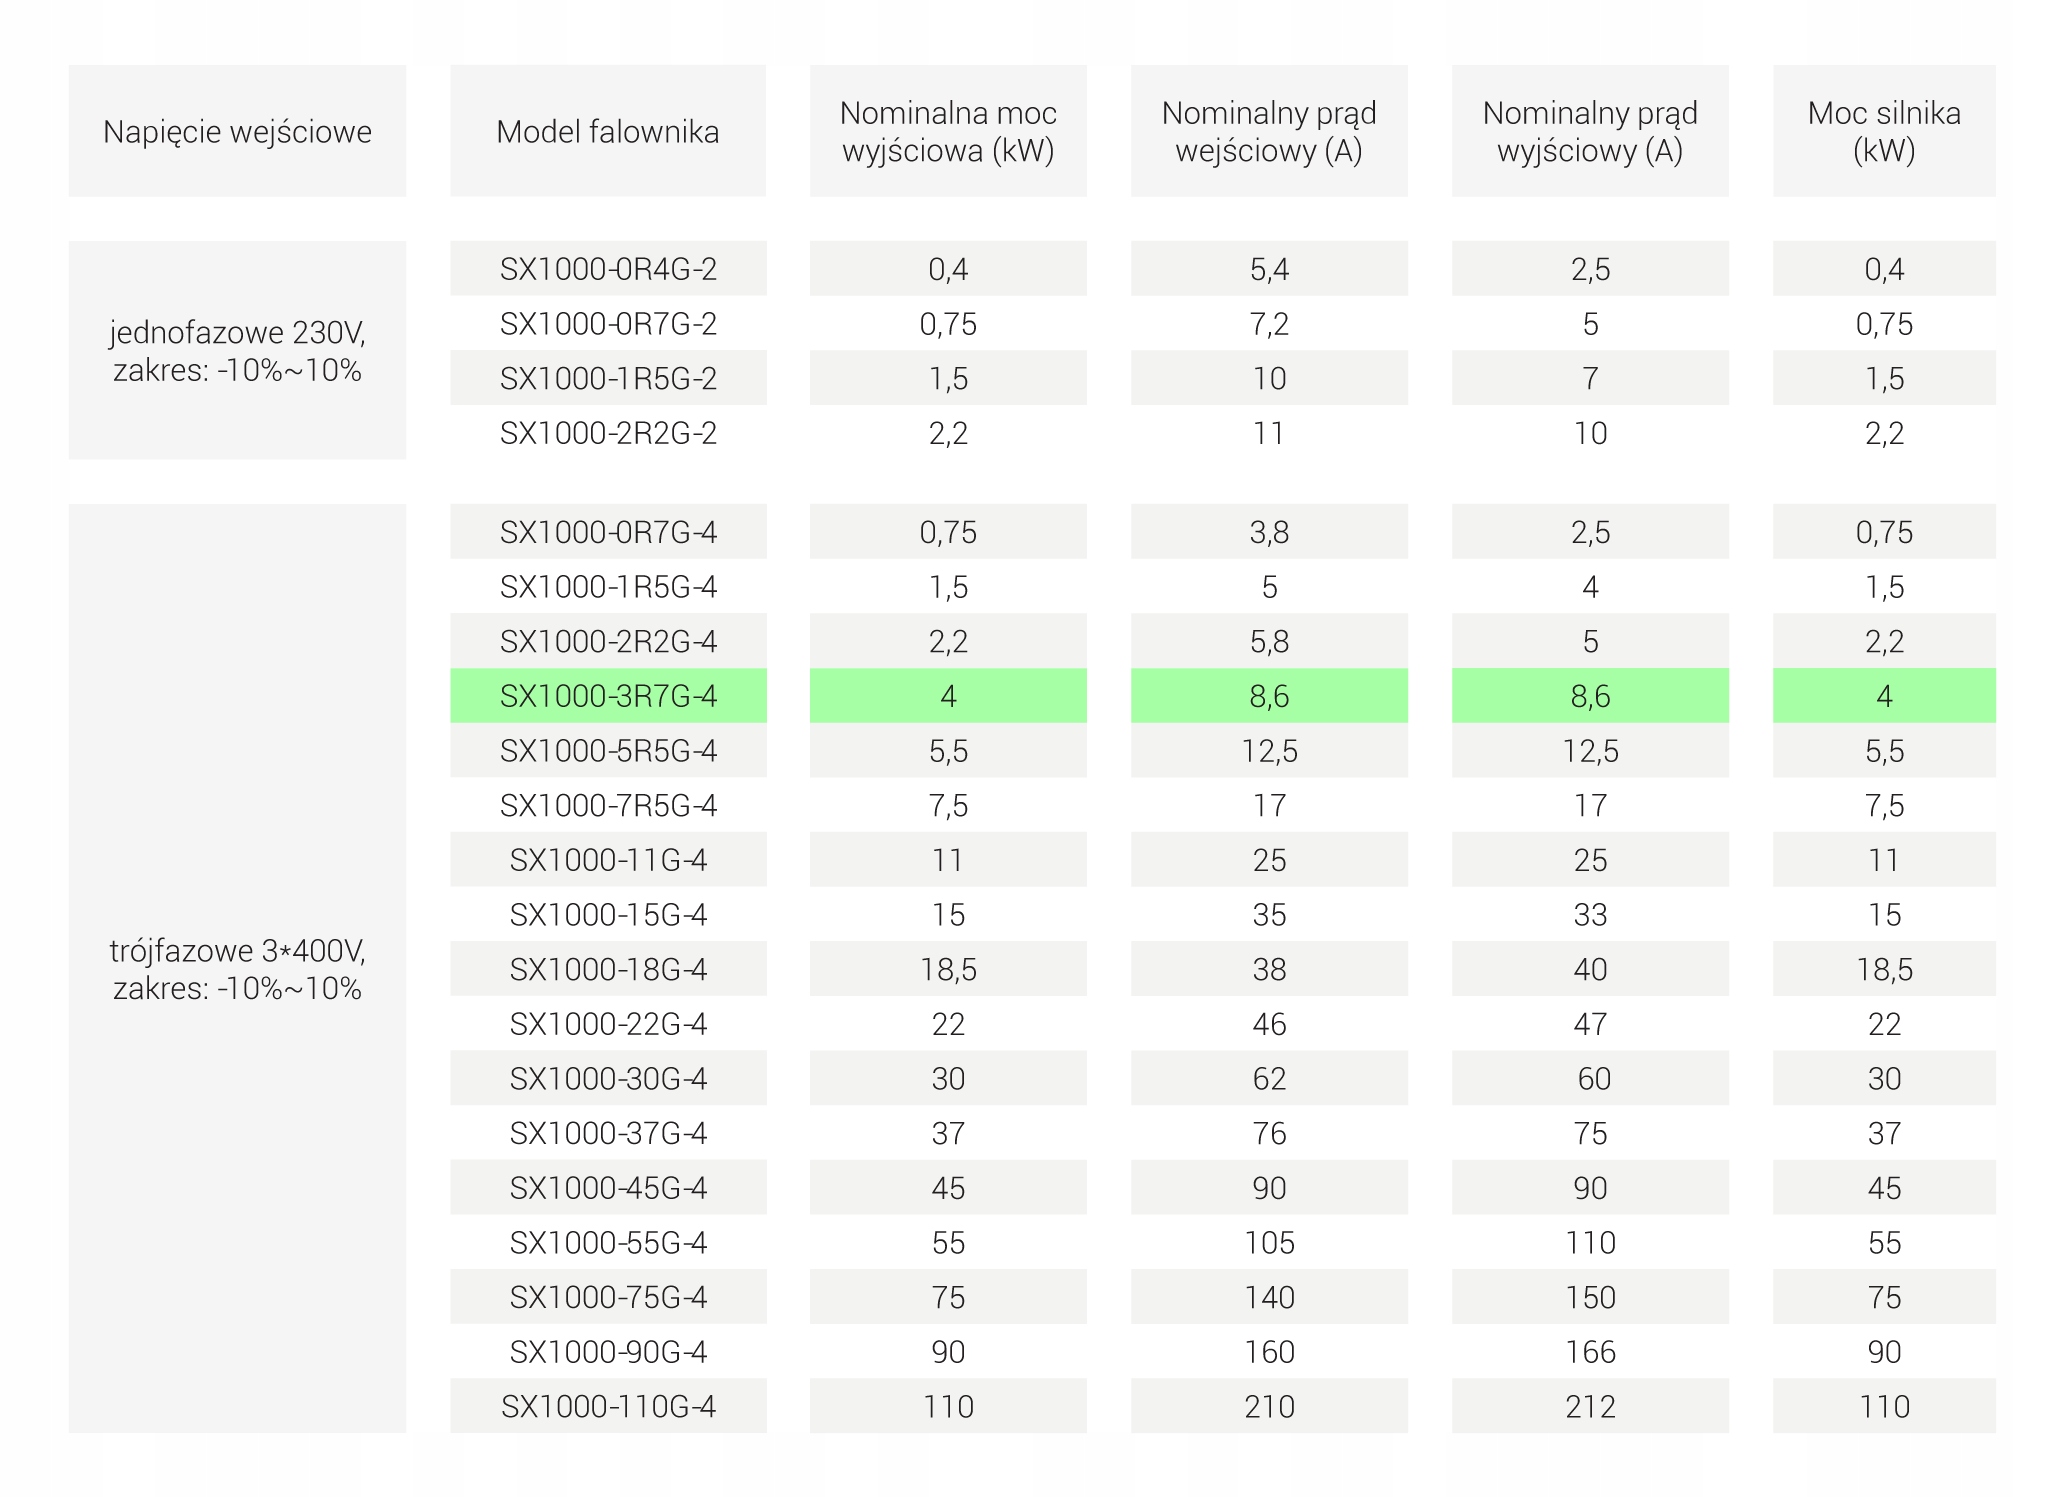Click the jednofazowe 230V voltage cell
This screenshot has width=2065, height=1497.
(237, 350)
